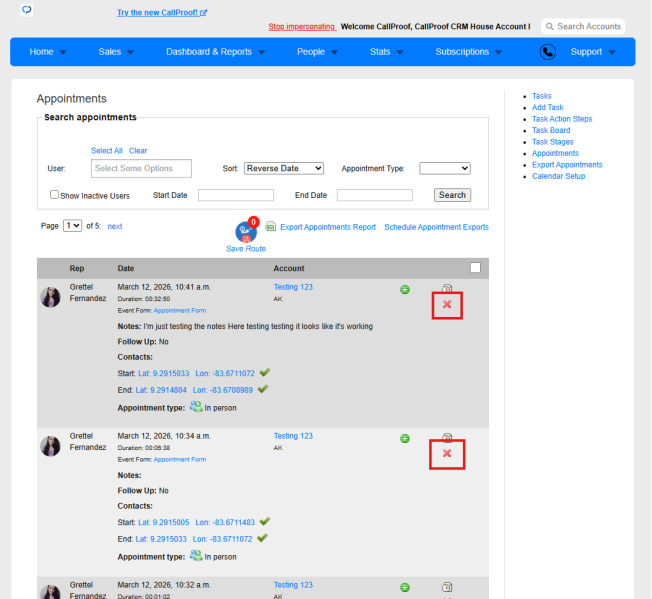Expand the Home menu
The image size is (652, 599).
click(x=47, y=52)
